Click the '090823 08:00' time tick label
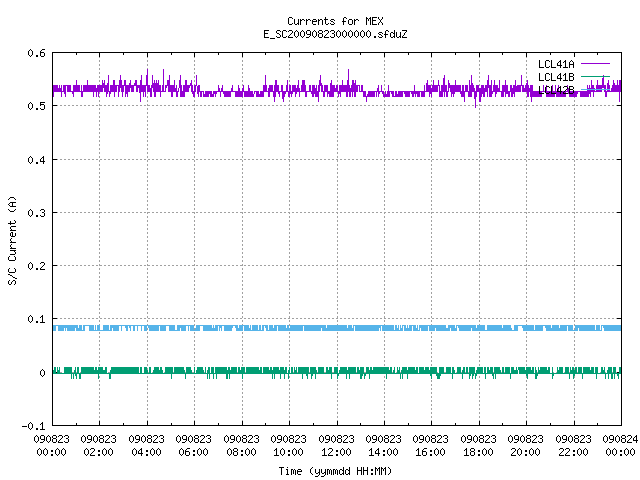 click(x=241, y=446)
